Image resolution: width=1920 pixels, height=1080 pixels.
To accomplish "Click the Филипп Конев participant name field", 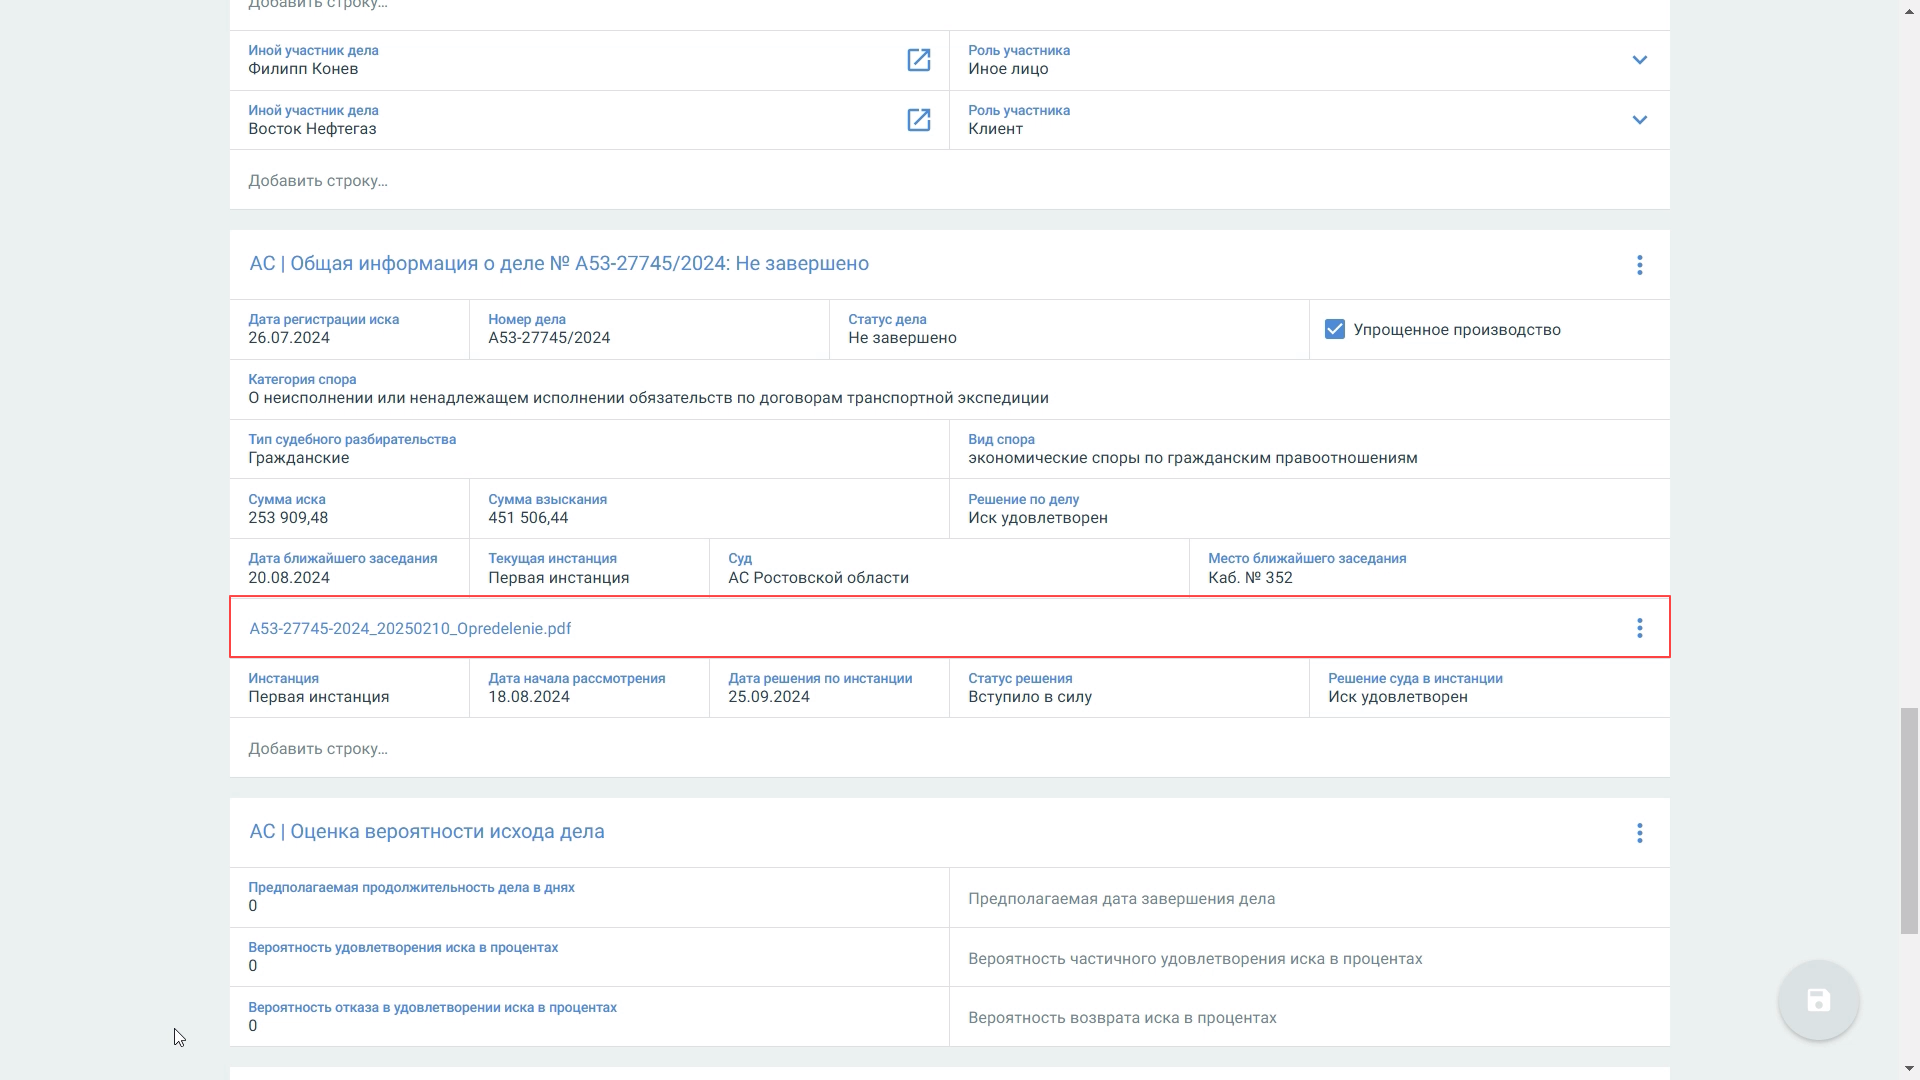I will [589, 60].
